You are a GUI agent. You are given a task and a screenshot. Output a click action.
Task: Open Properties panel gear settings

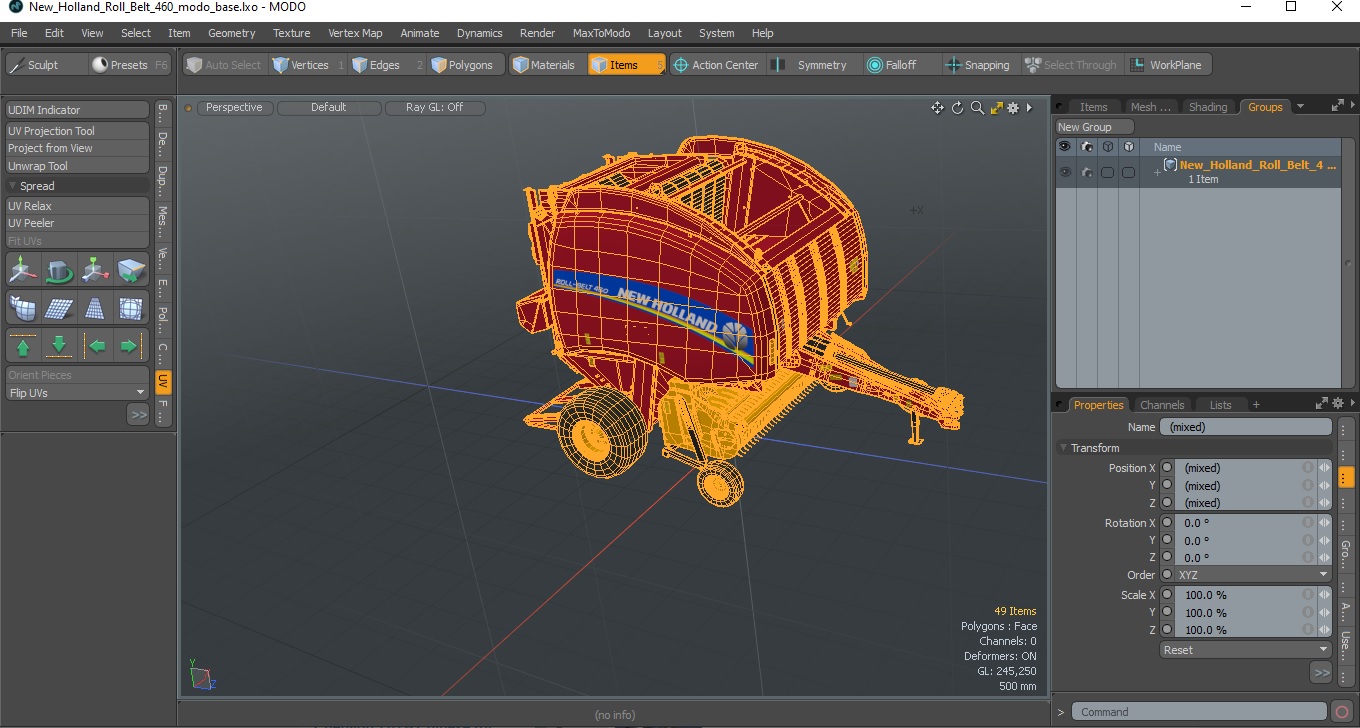click(x=1337, y=404)
